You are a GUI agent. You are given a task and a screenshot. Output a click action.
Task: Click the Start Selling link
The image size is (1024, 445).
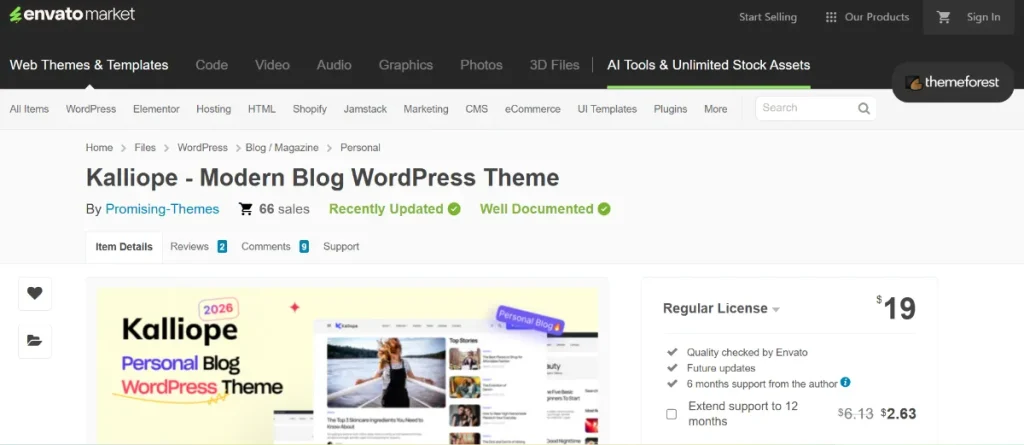(x=767, y=17)
